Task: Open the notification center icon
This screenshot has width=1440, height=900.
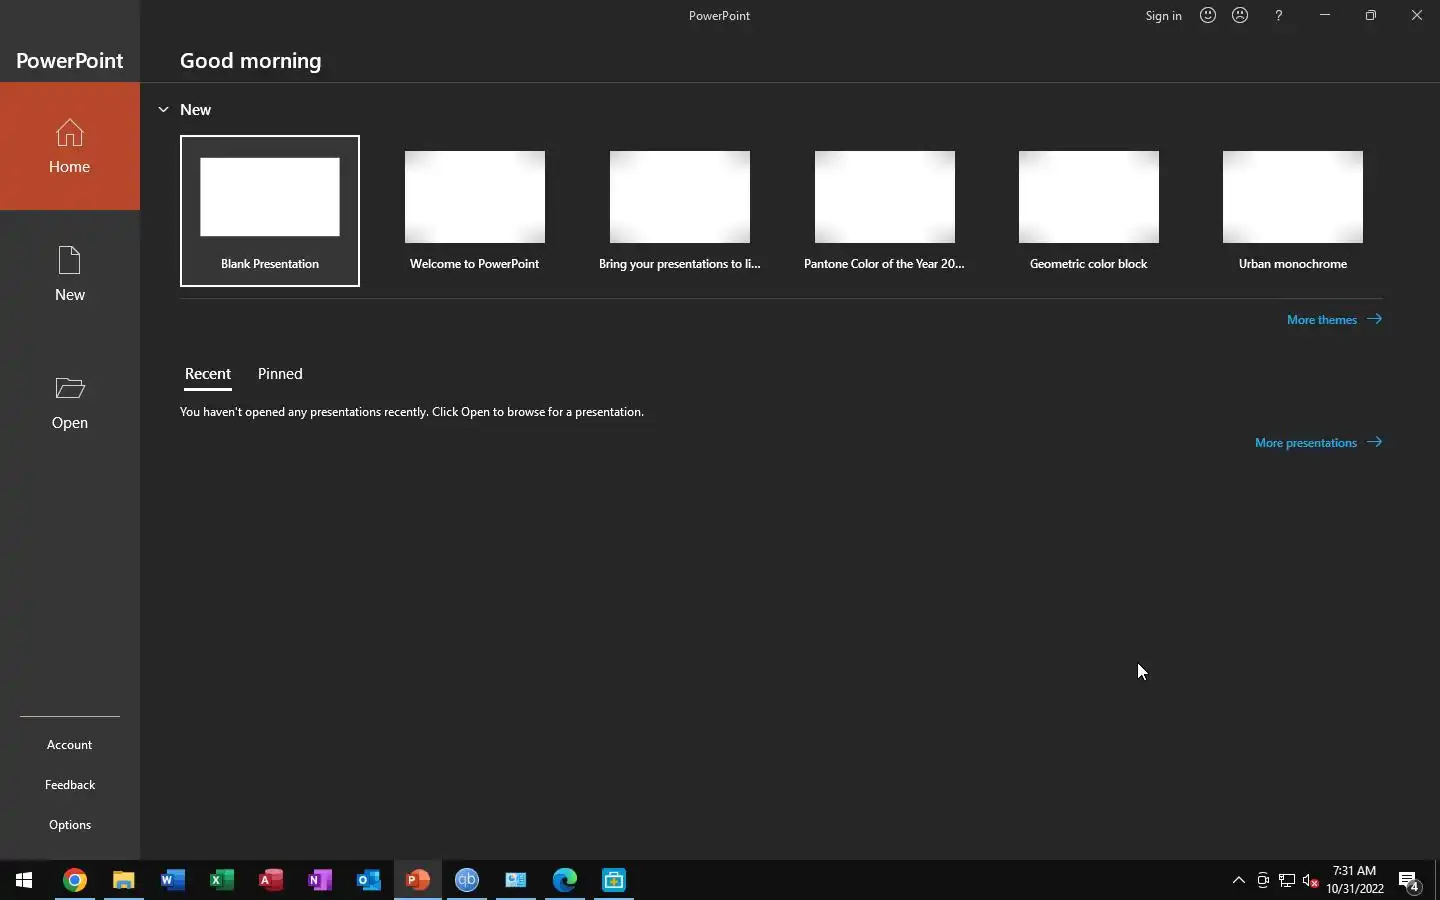Action: click(1410, 881)
